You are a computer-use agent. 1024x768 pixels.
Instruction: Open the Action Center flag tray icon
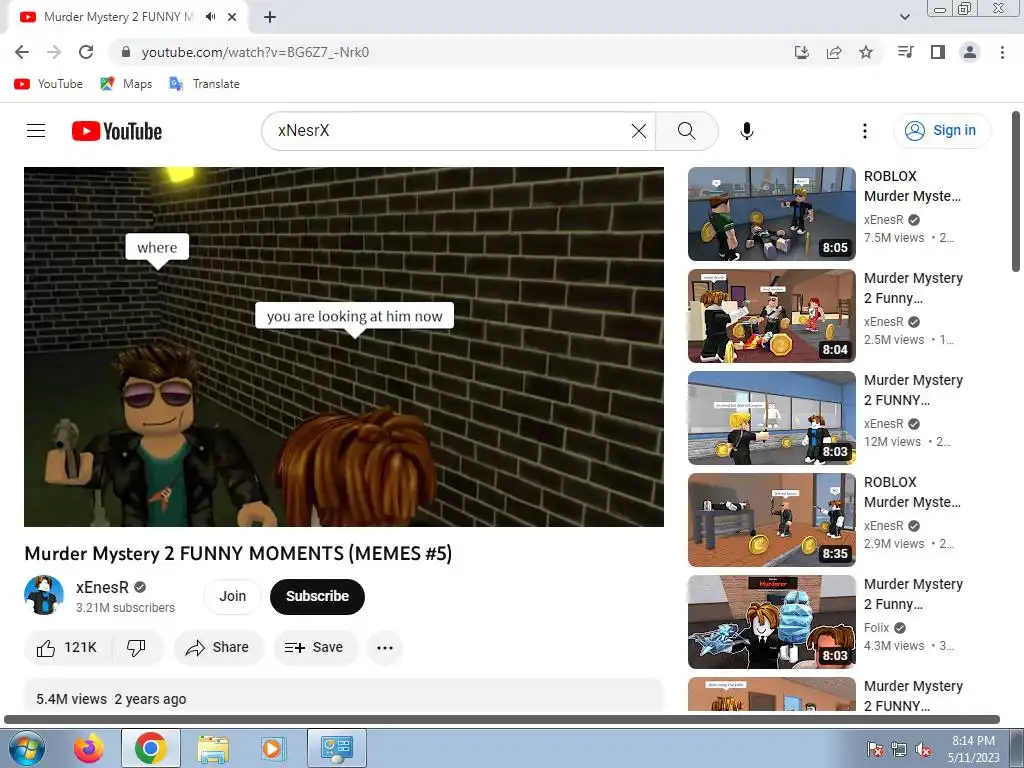click(875, 750)
